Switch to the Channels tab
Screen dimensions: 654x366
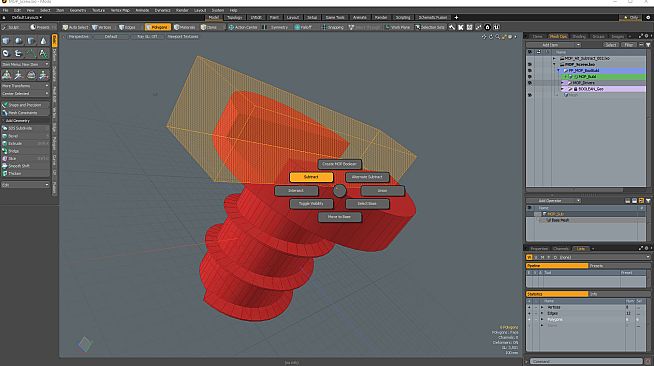(561, 248)
